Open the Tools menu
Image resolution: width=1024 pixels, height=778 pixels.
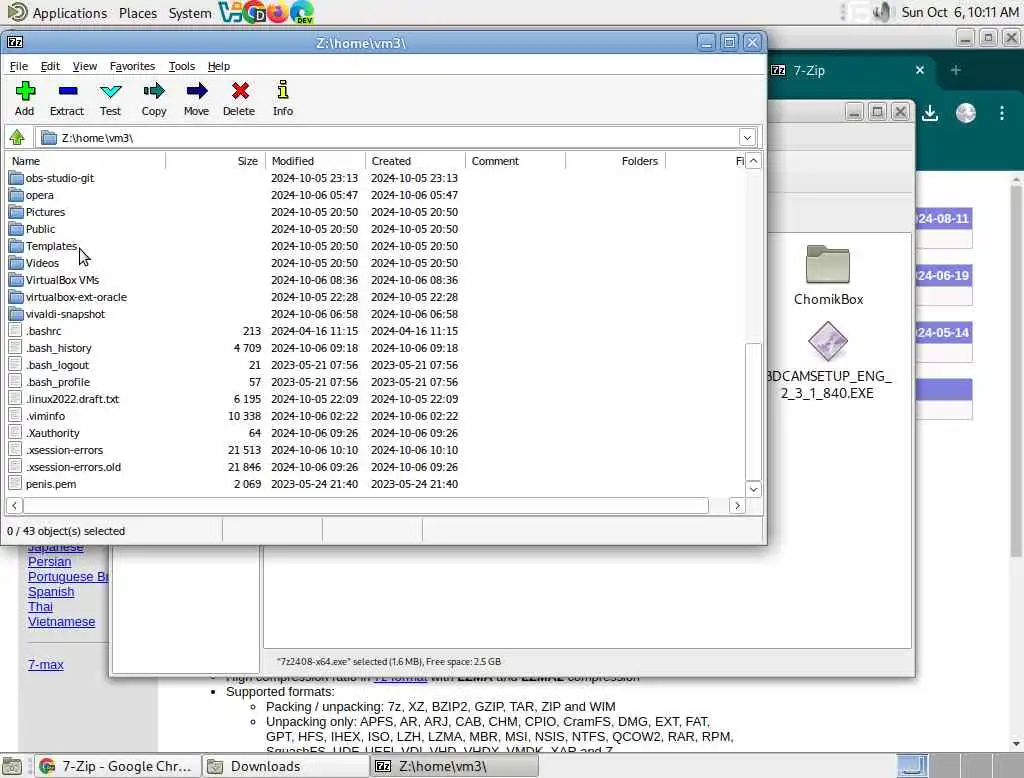(182, 66)
